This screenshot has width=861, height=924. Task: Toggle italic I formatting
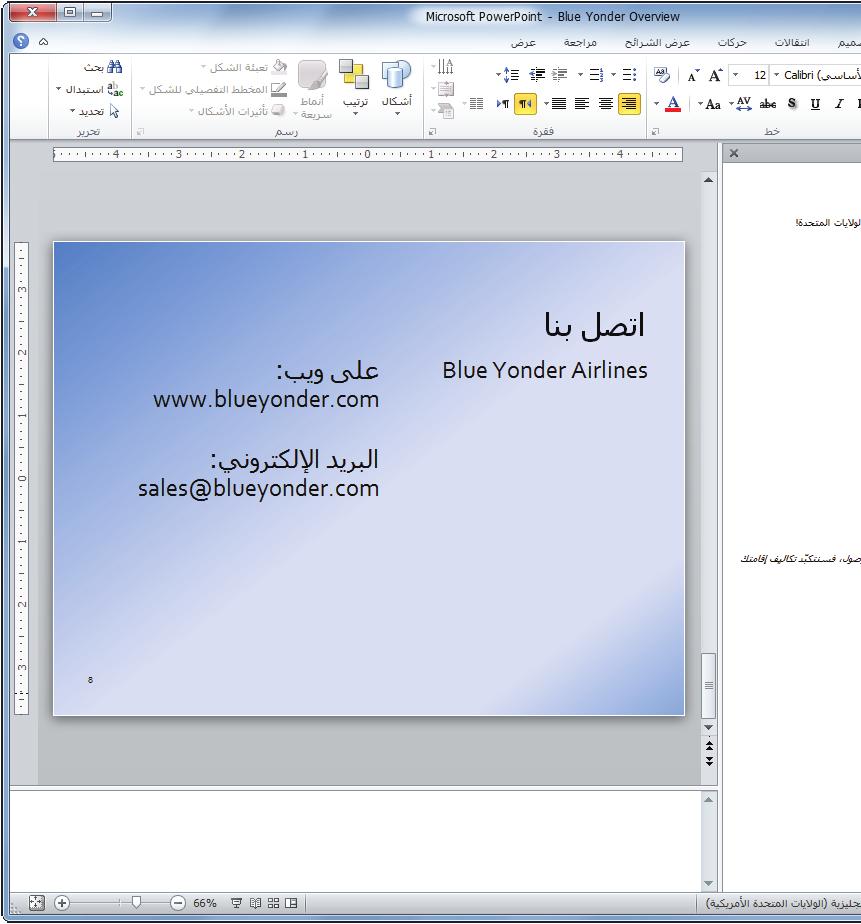838,104
